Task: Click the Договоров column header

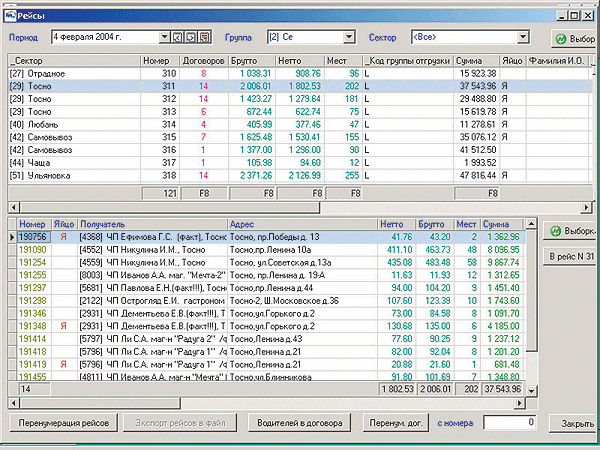Action: pyautogui.click(x=204, y=61)
